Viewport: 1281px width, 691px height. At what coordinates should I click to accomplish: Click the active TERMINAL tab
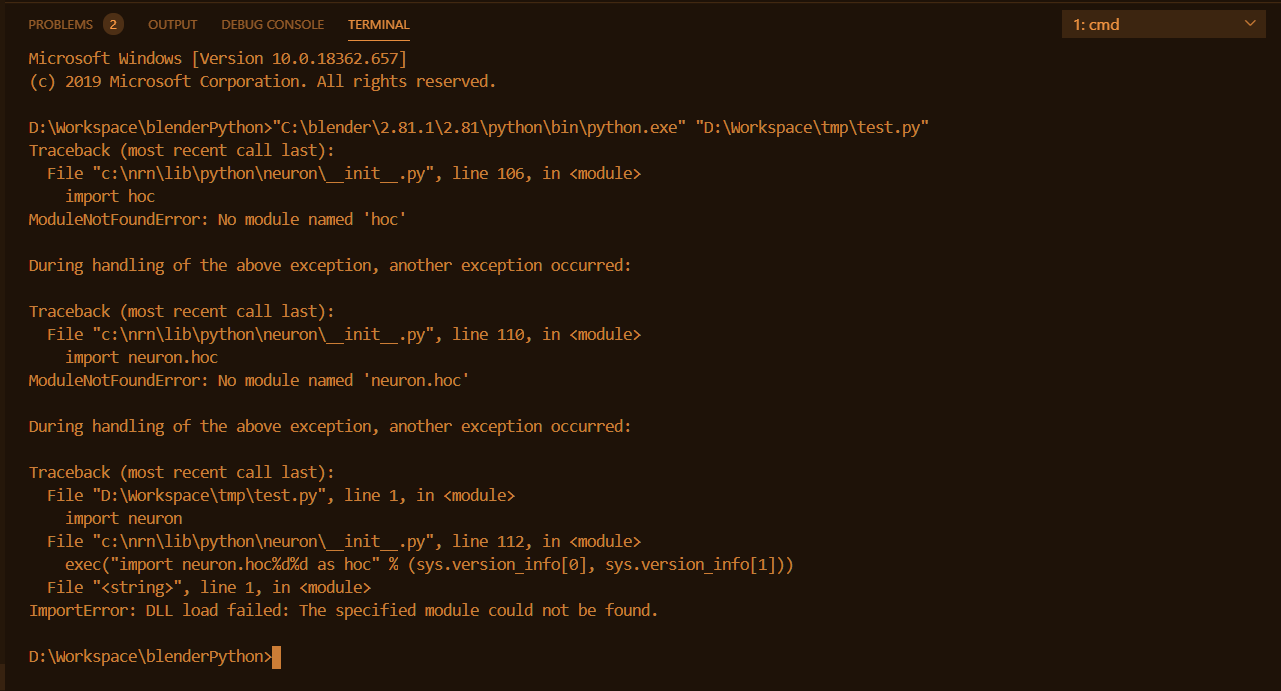pyautogui.click(x=377, y=24)
